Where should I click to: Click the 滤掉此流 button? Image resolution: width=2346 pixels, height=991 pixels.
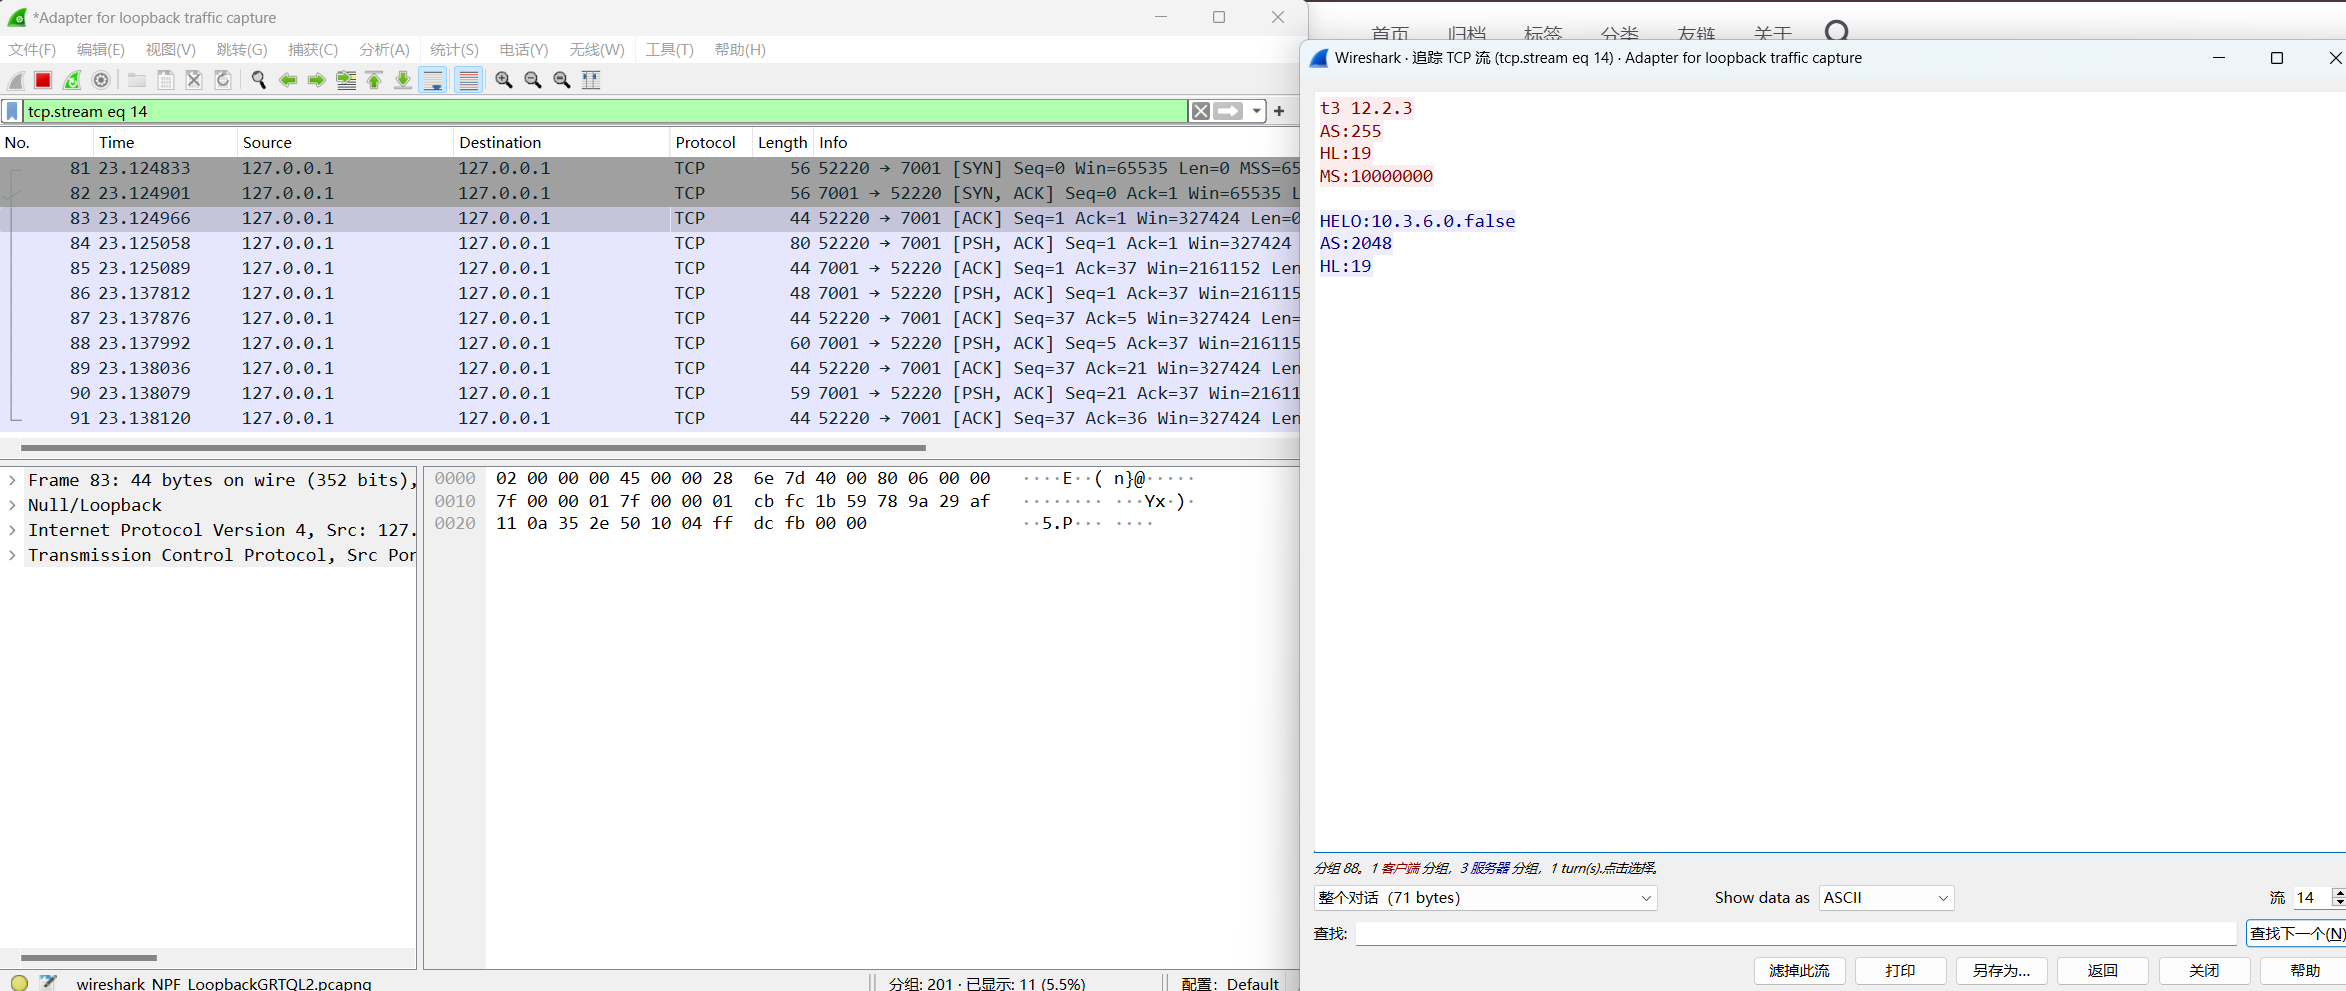[1800, 971]
